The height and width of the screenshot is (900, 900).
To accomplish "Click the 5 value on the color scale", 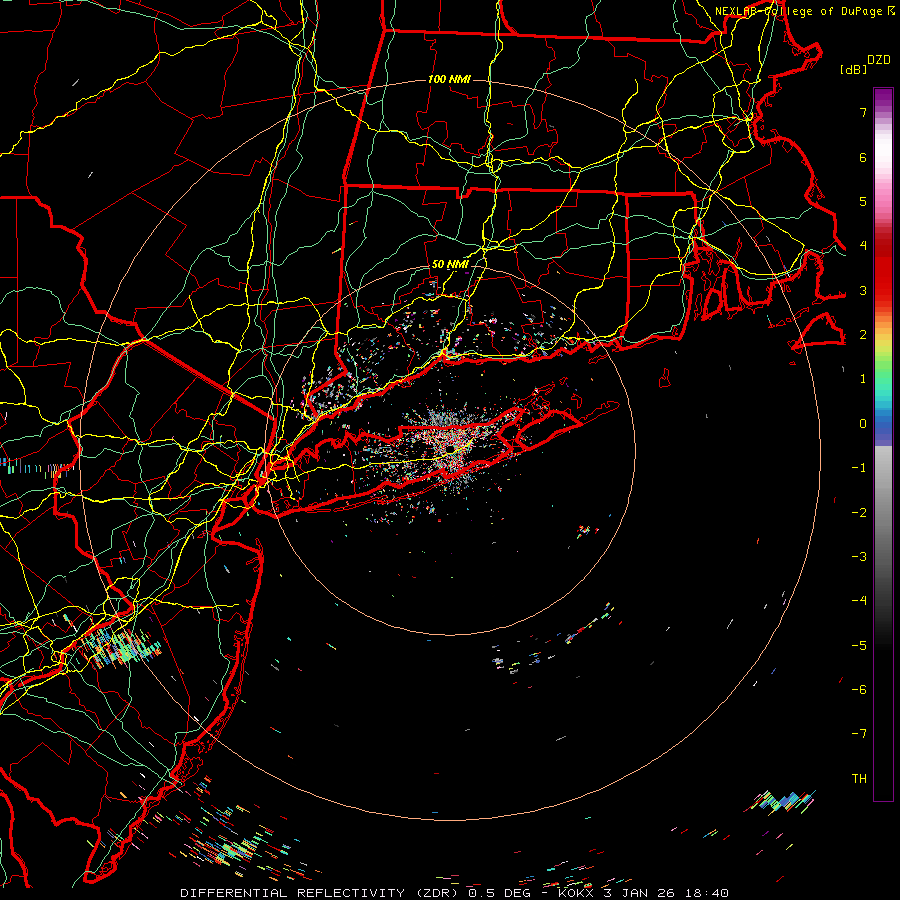I will [x=863, y=201].
